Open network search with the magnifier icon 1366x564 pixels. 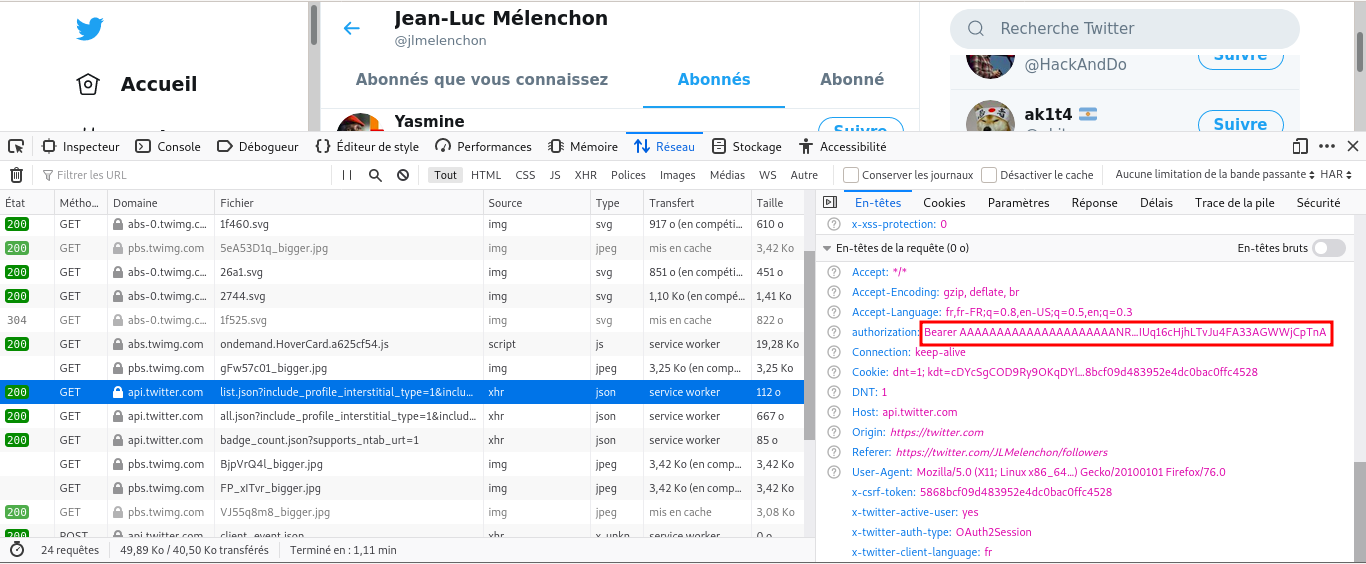point(375,175)
